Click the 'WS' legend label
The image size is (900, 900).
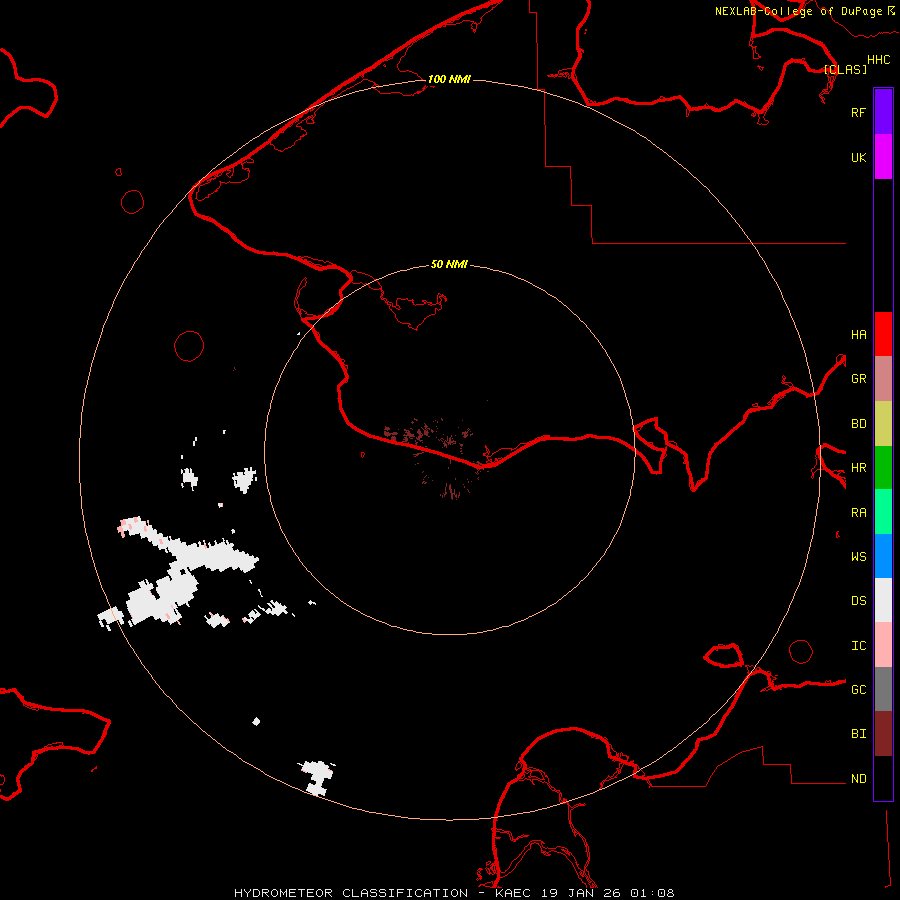[x=858, y=557]
